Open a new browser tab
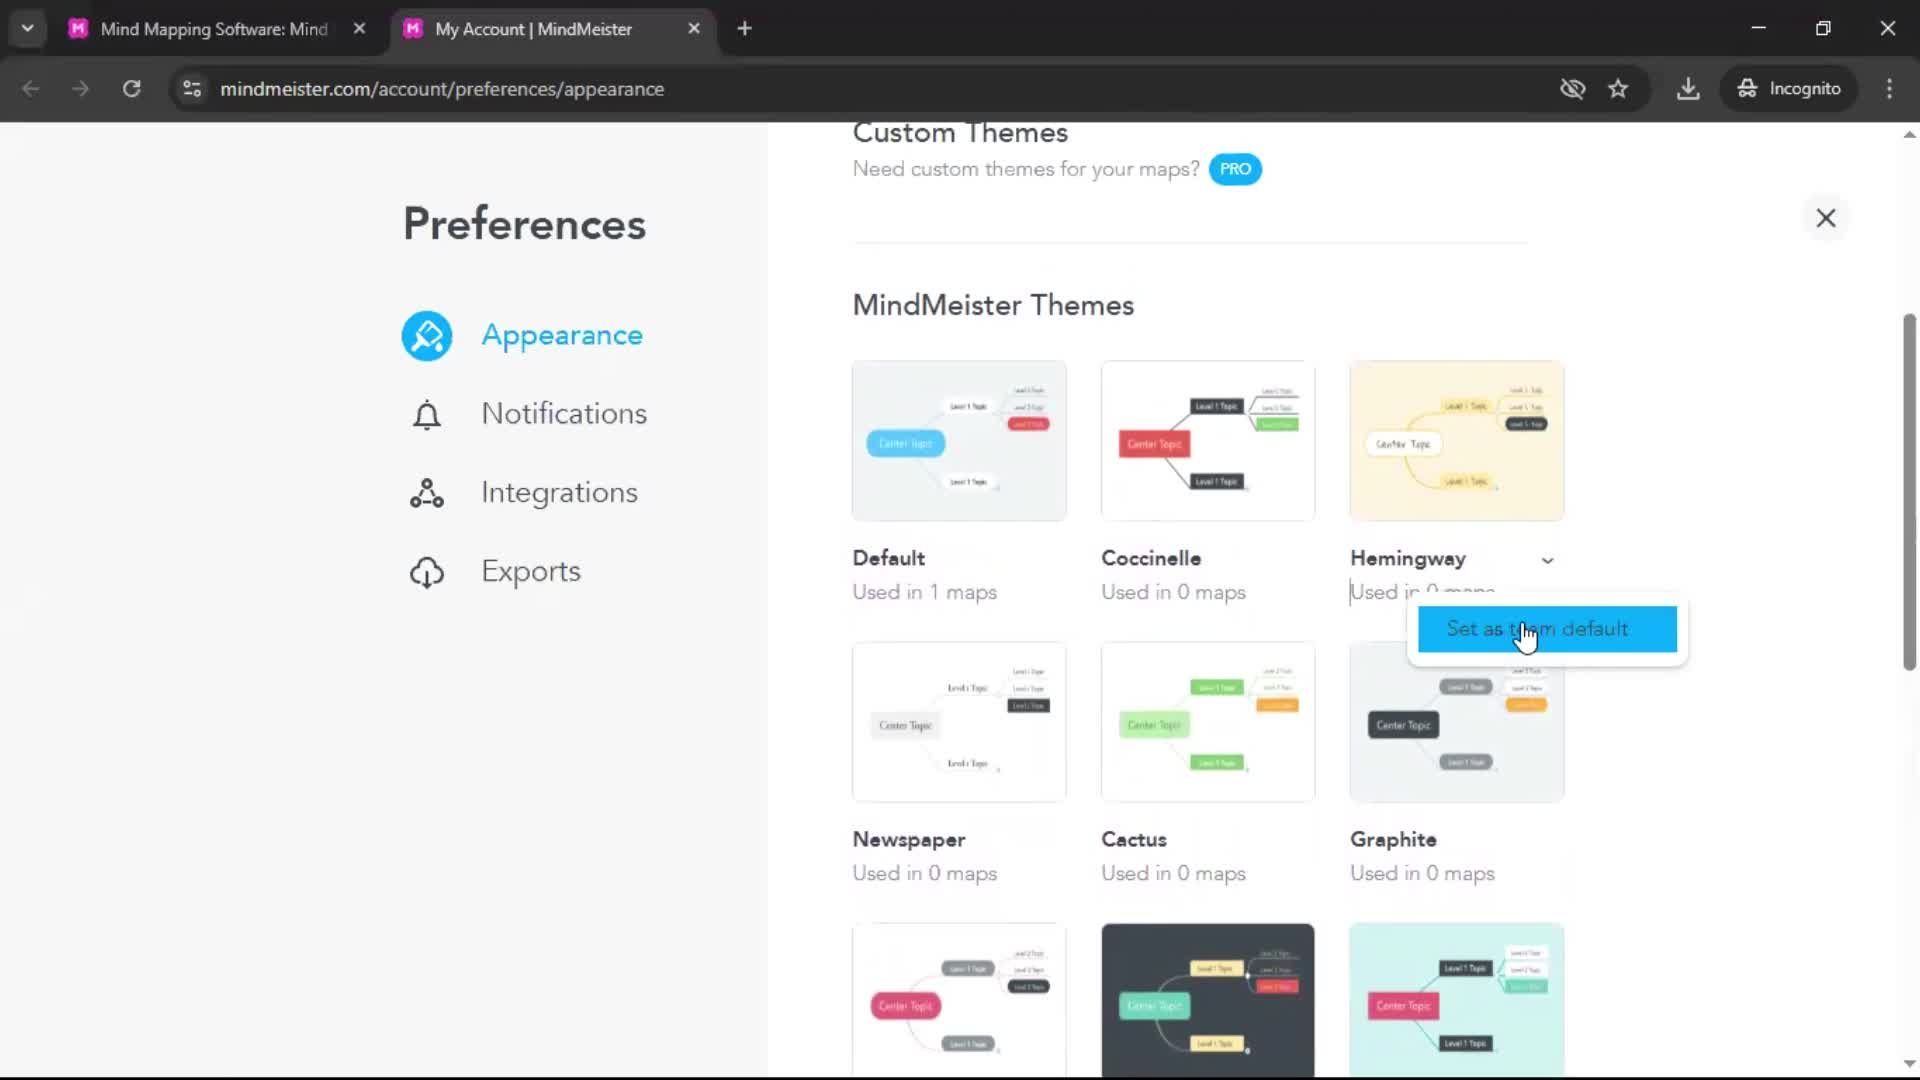 click(744, 29)
